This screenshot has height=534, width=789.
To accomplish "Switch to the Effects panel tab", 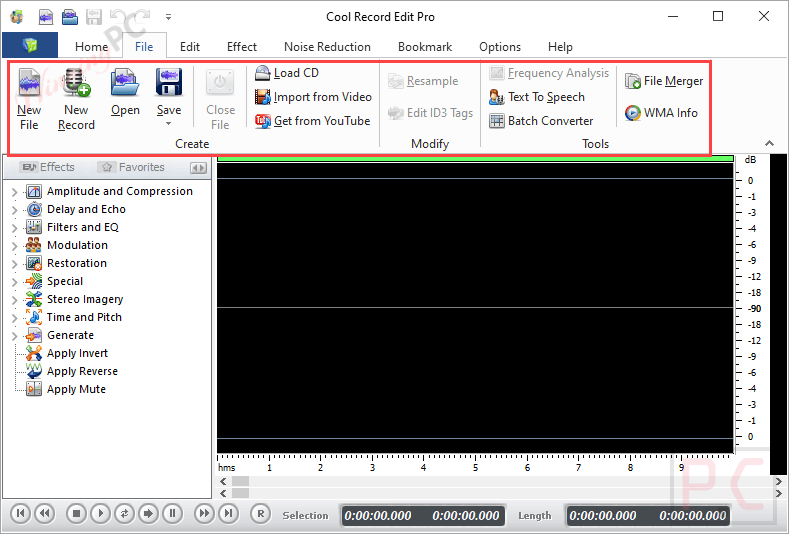I will point(47,167).
